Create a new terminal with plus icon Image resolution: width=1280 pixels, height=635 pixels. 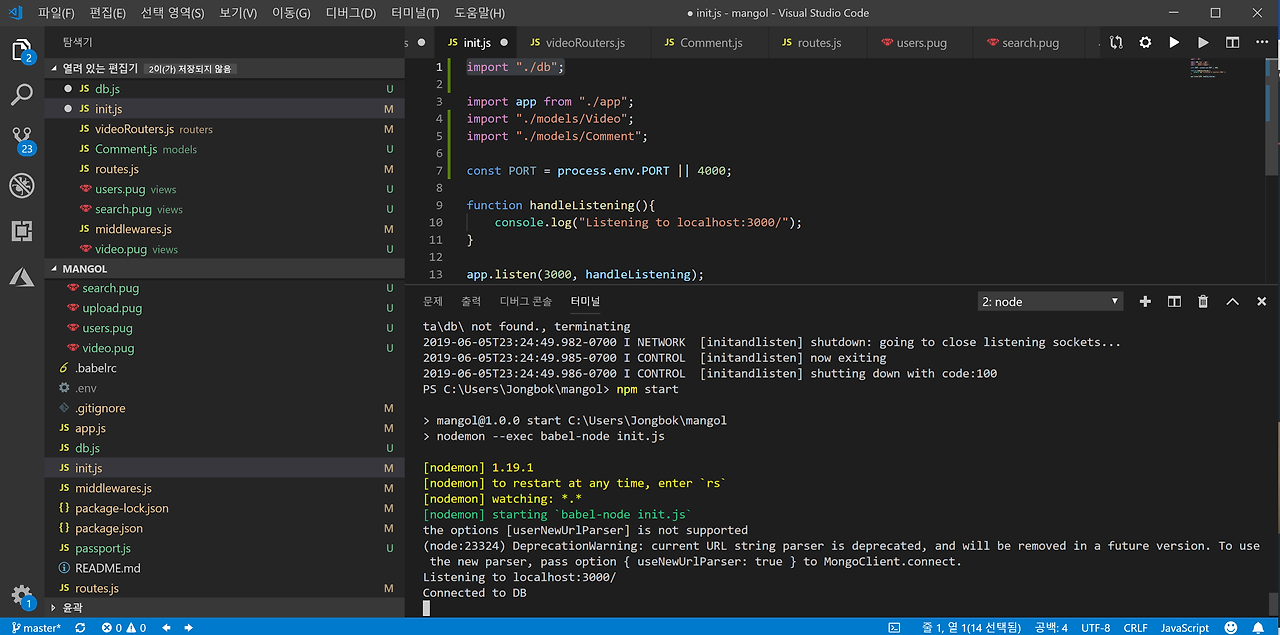pos(1145,301)
